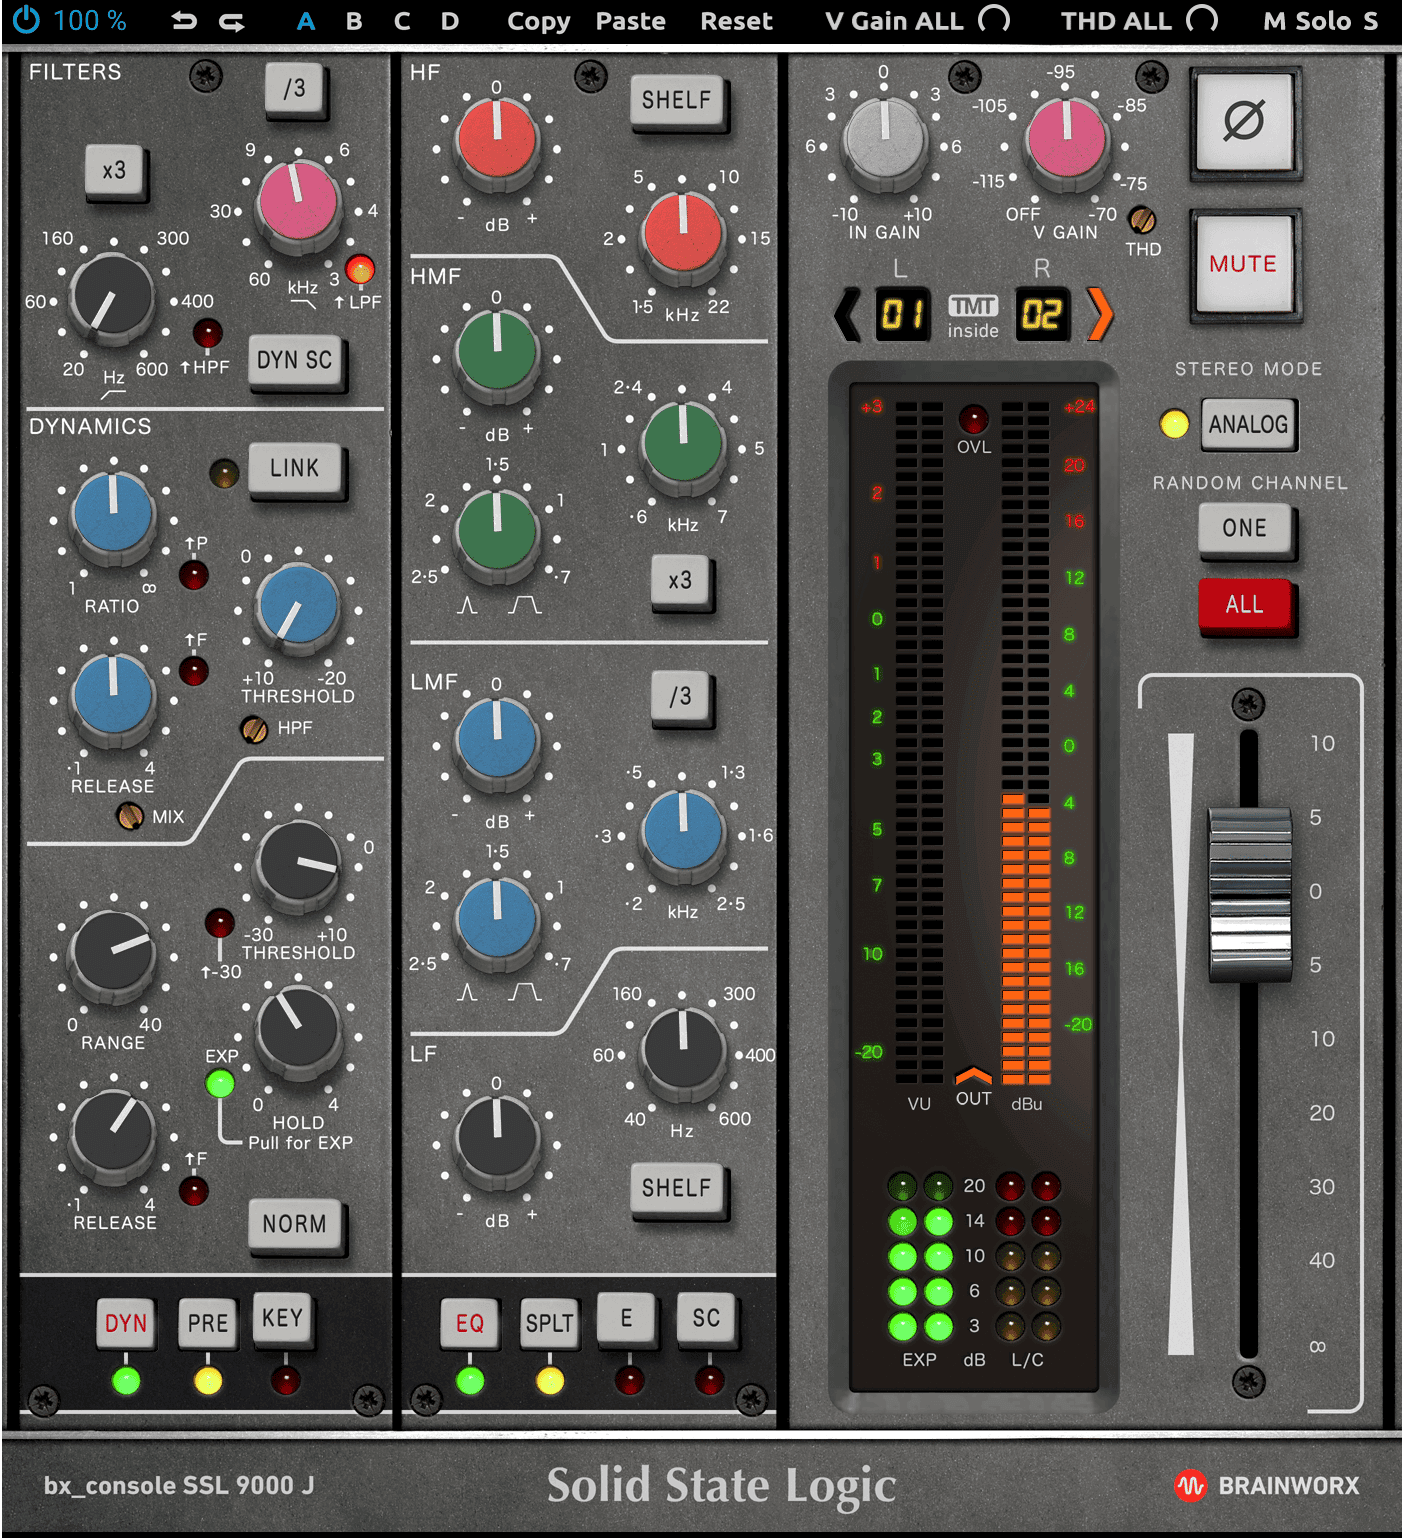The height and width of the screenshot is (1538, 1402).
Task: Click the pink V GAIN knob
Action: click(1066, 140)
